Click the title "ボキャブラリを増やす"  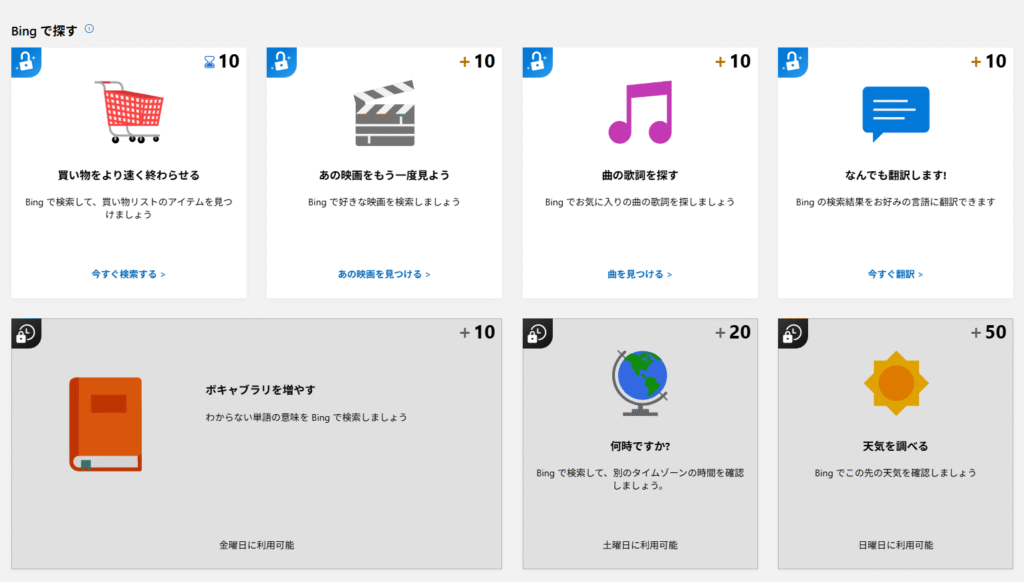click(x=261, y=390)
